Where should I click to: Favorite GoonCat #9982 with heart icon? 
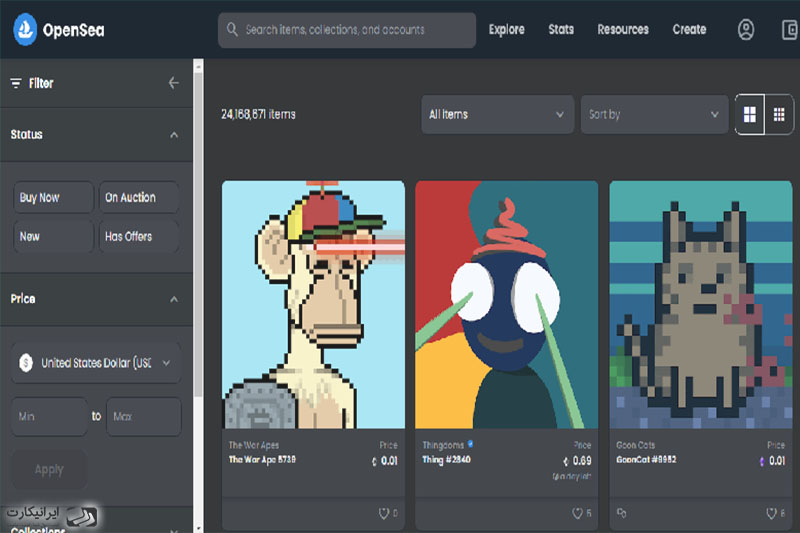(771, 513)
